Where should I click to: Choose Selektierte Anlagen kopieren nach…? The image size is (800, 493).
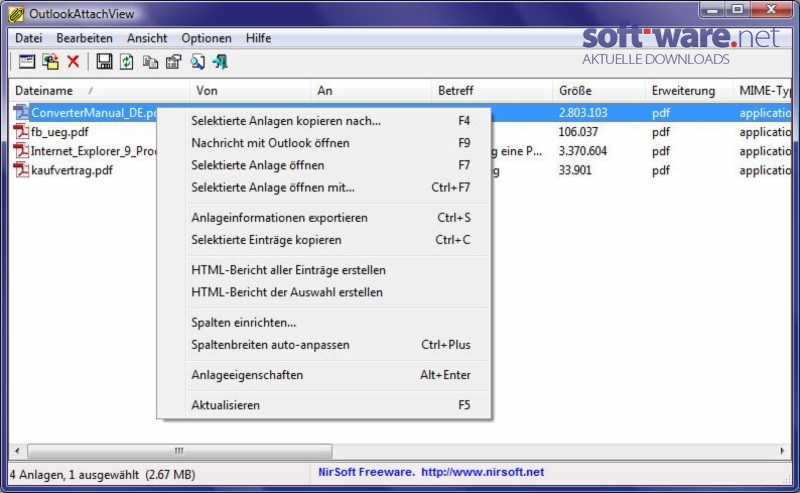pos(324,121)
